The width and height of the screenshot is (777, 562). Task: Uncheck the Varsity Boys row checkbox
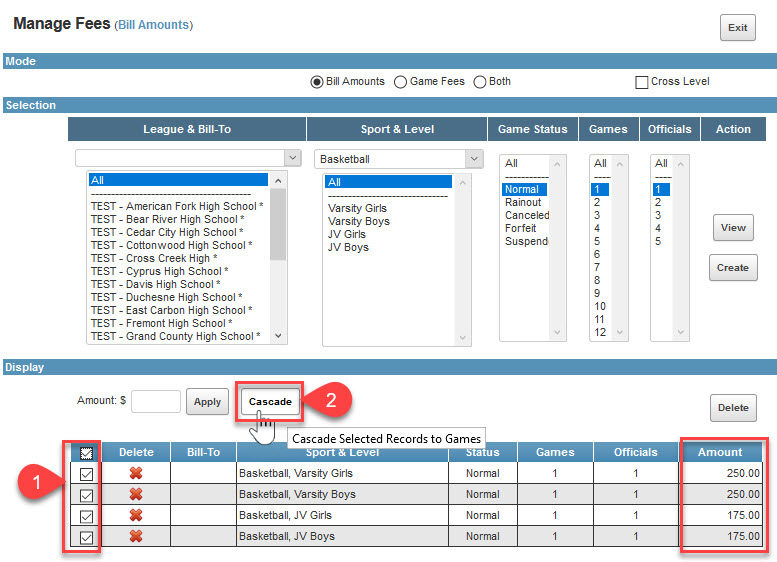tap(86, 495)
